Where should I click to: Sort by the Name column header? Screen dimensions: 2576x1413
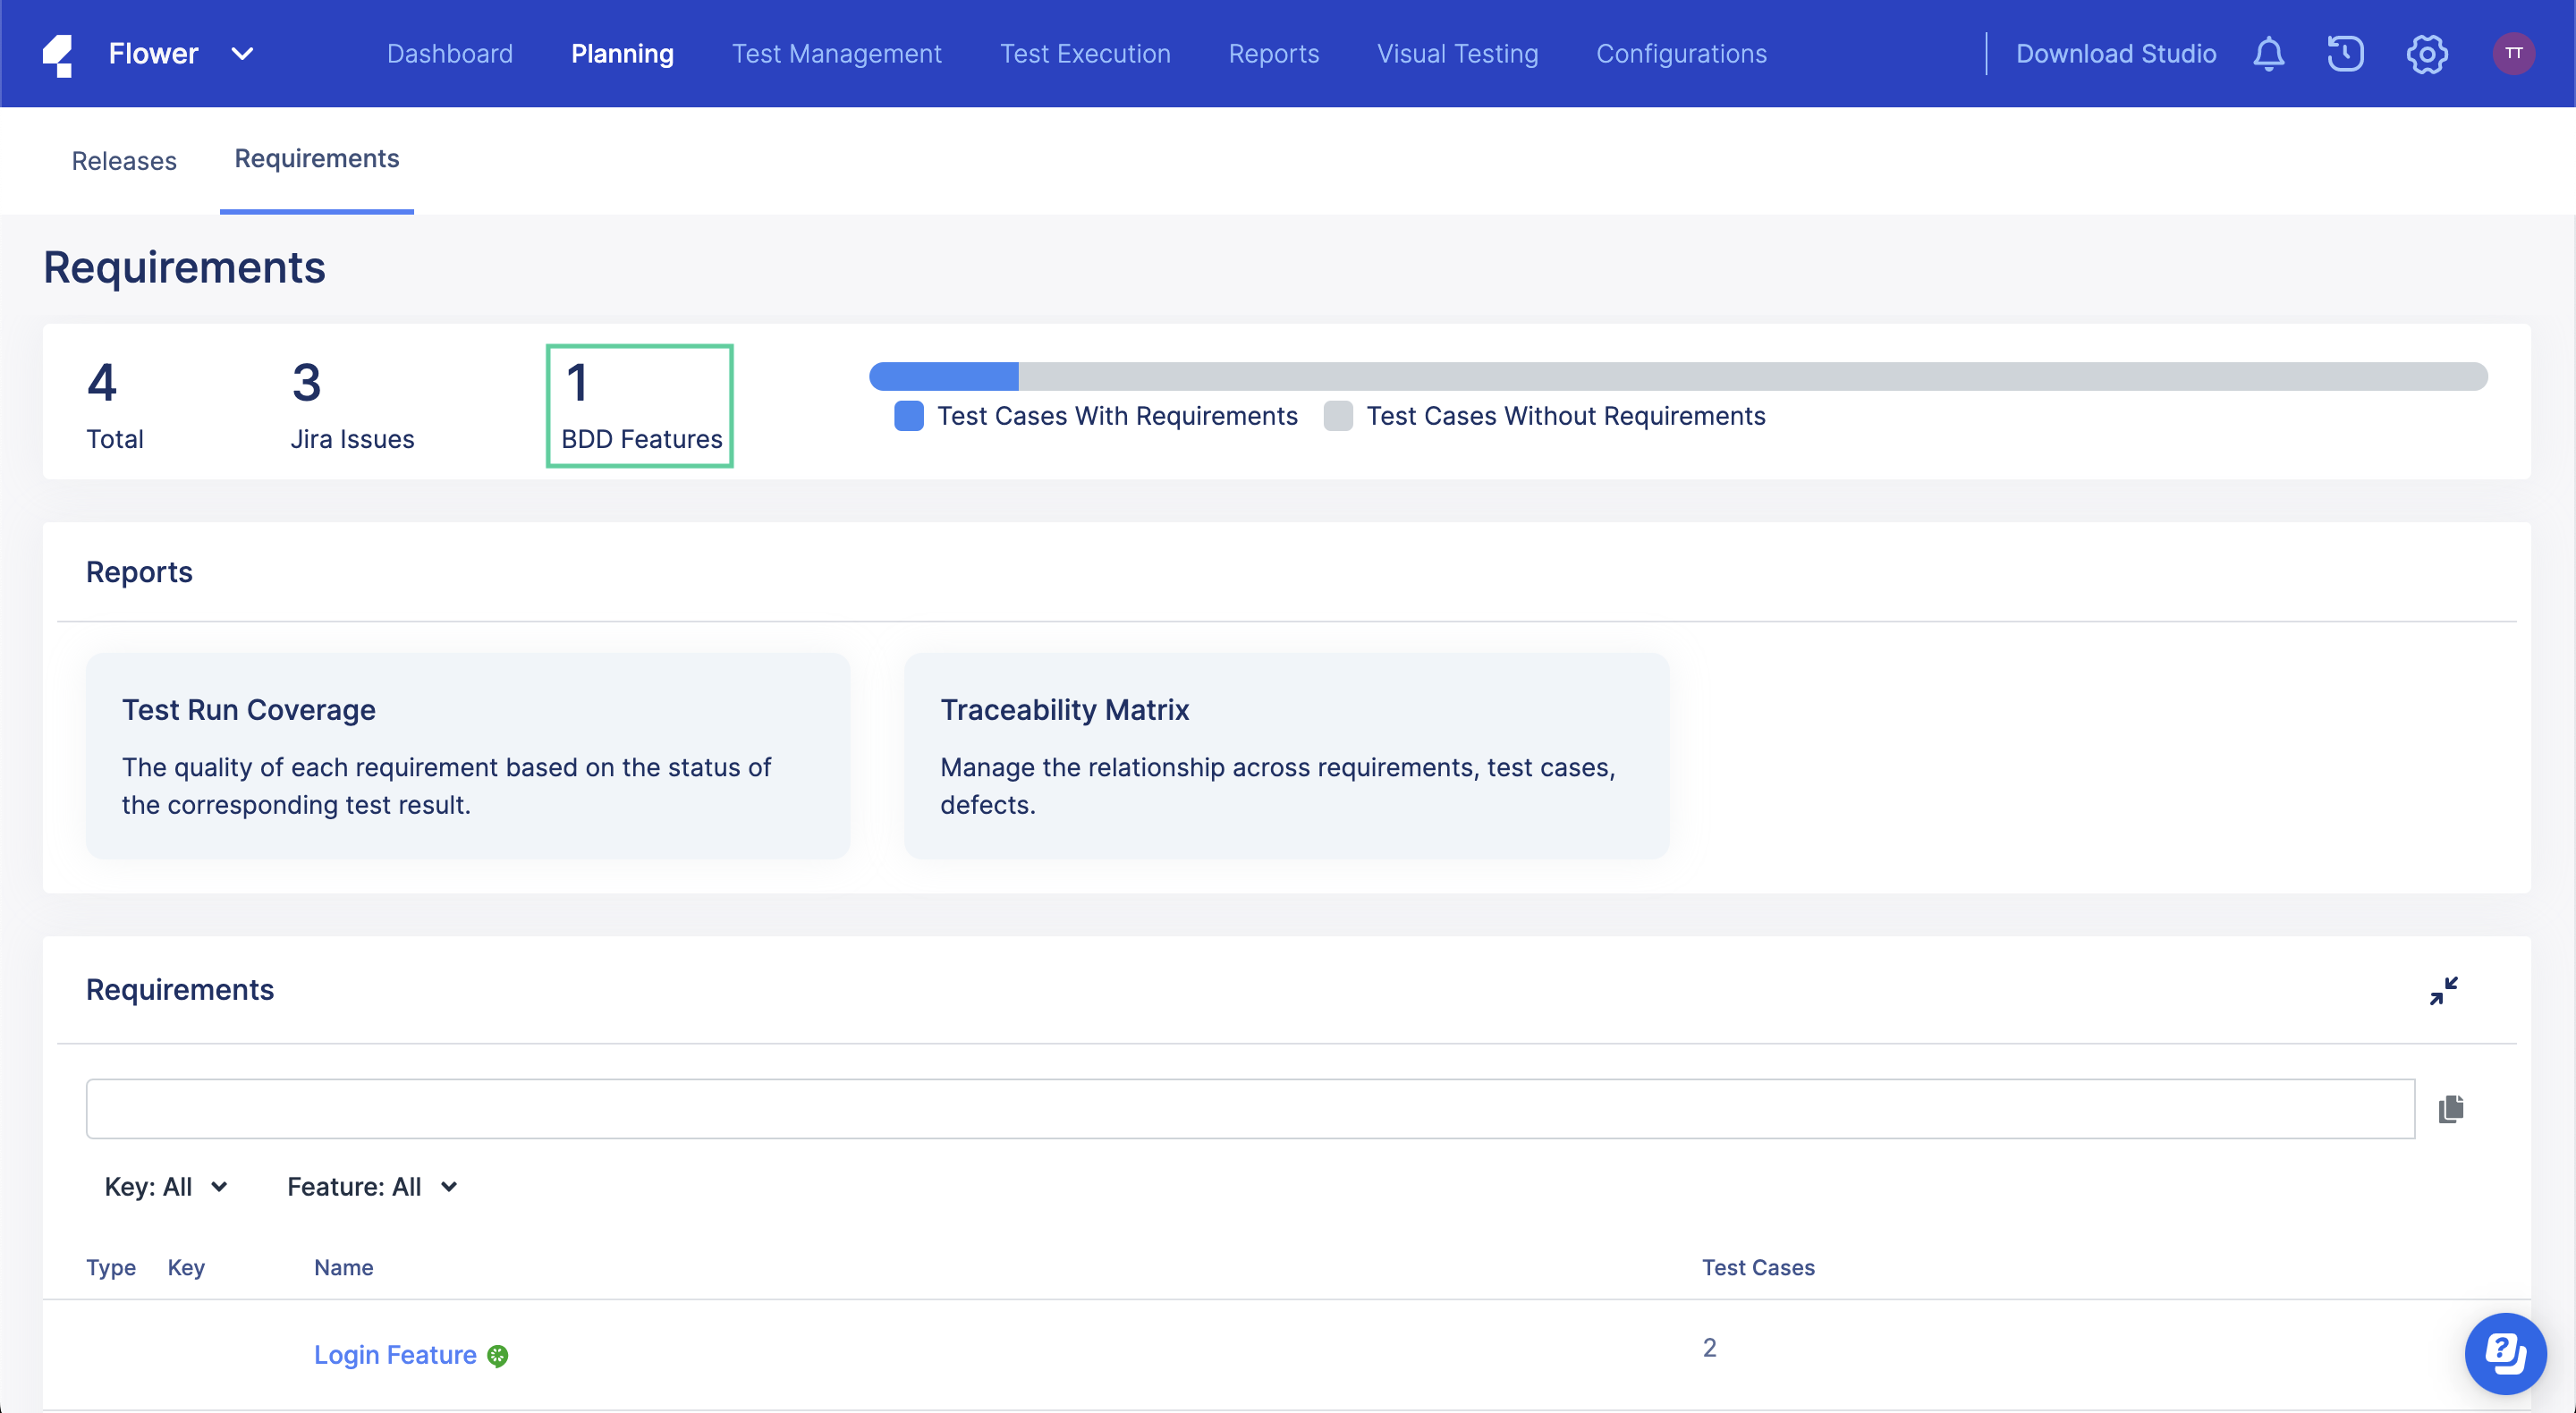coord(343,1267)
